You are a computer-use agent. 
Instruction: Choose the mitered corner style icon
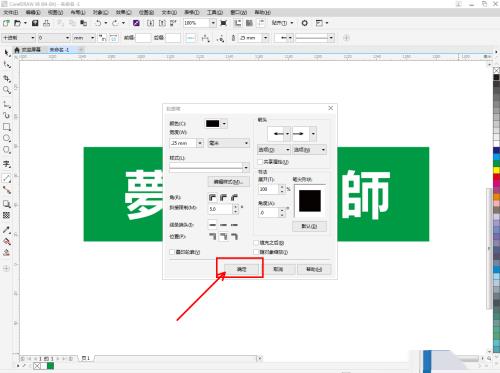(212, 198)
